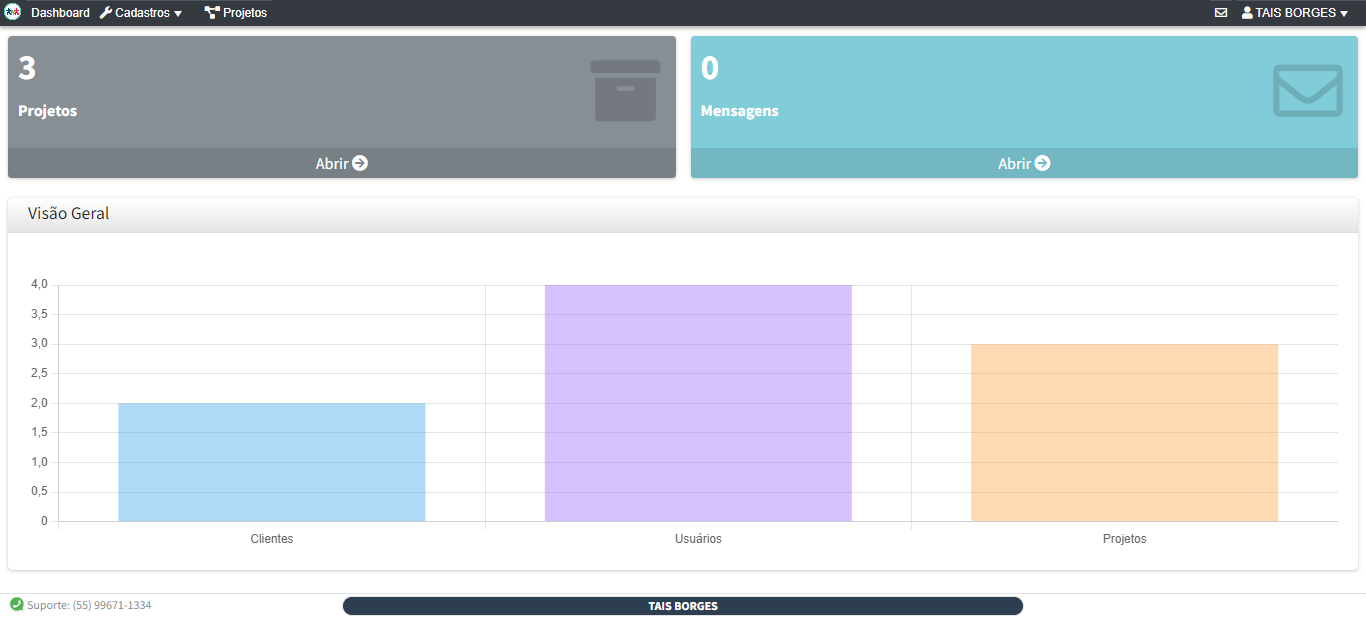
Task: Click the arrow icon on Mensagens card's Abrir
Action: pos(1042,163)
